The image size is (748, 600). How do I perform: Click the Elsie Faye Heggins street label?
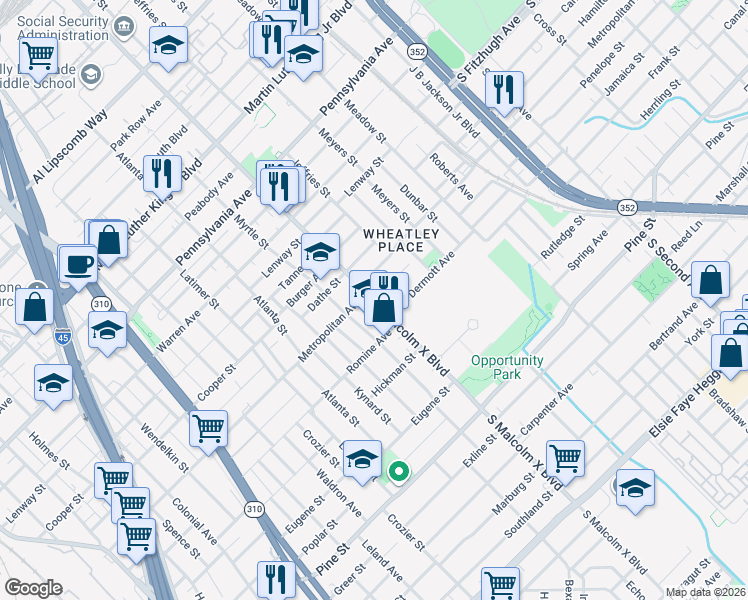click(686, 403)
